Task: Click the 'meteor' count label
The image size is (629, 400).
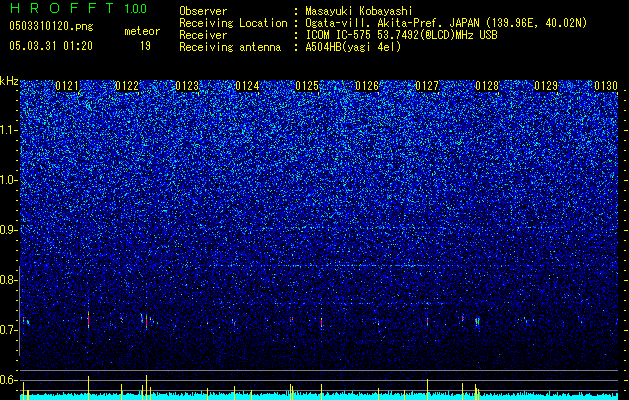Action: pos(142,31)
